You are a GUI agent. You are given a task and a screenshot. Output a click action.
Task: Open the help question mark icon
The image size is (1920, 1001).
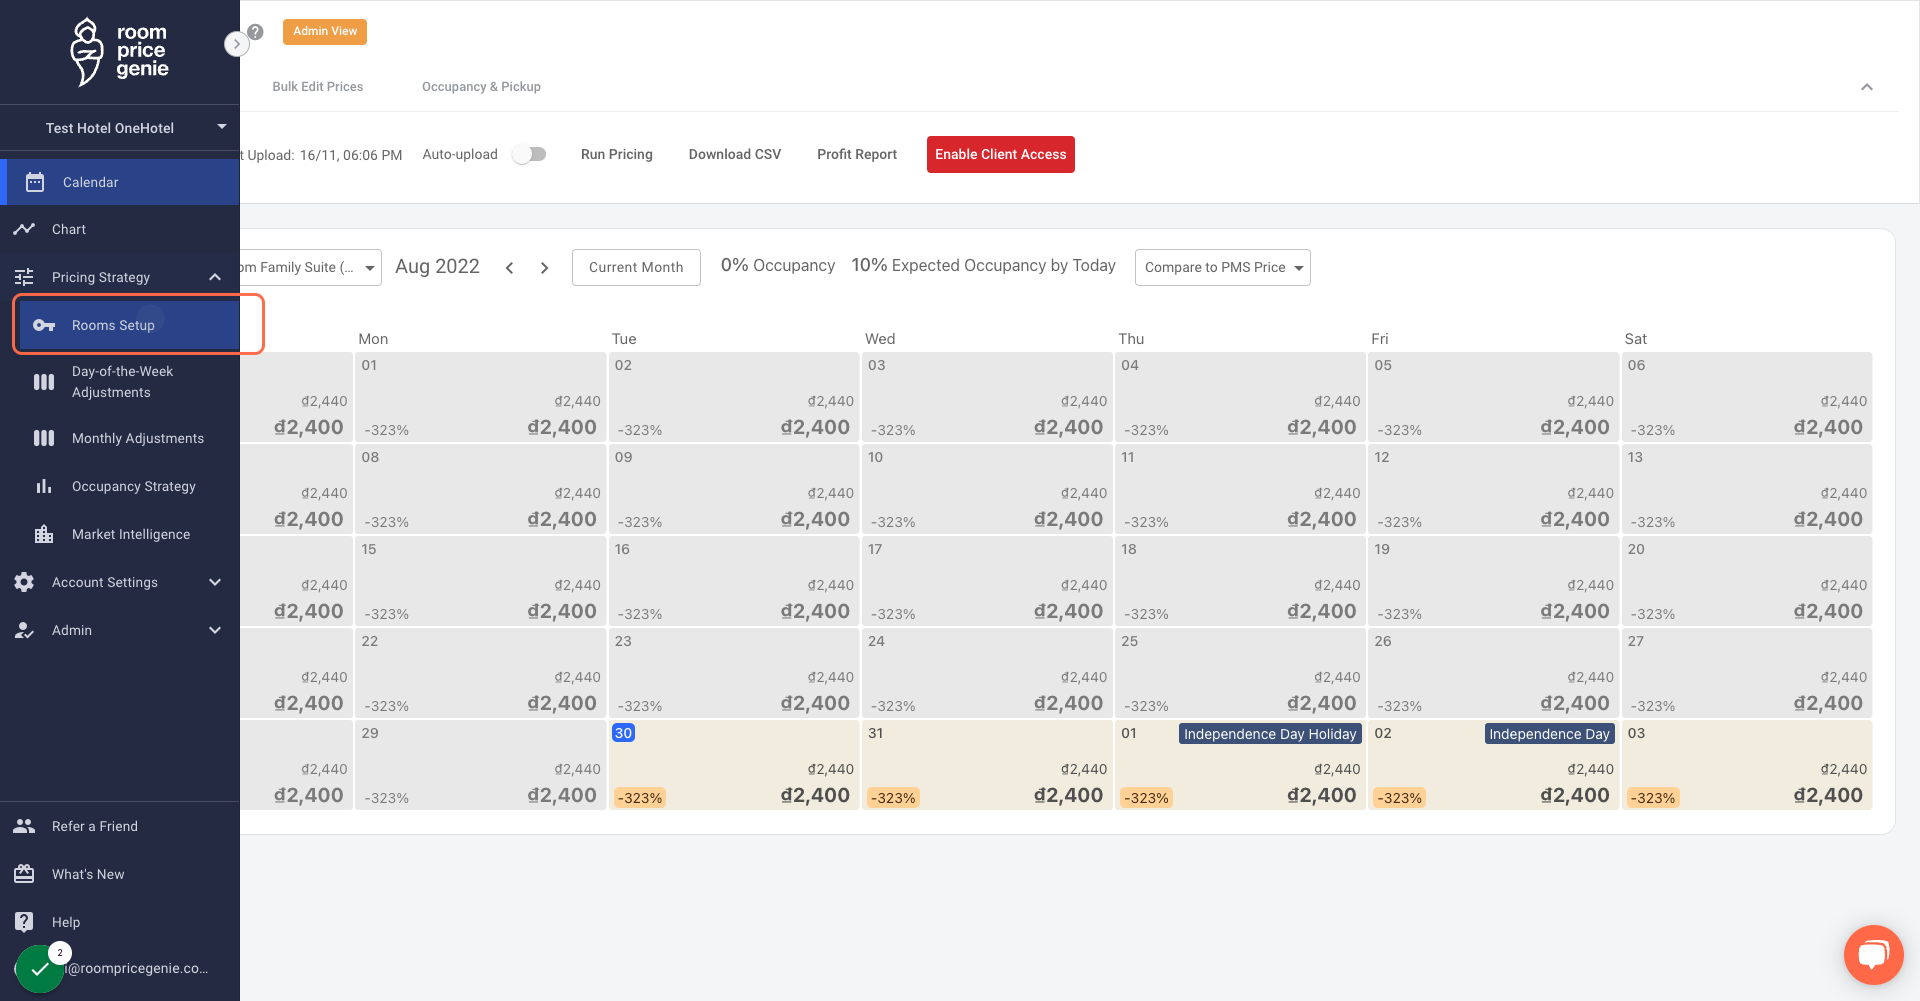[x=256, y=32]
